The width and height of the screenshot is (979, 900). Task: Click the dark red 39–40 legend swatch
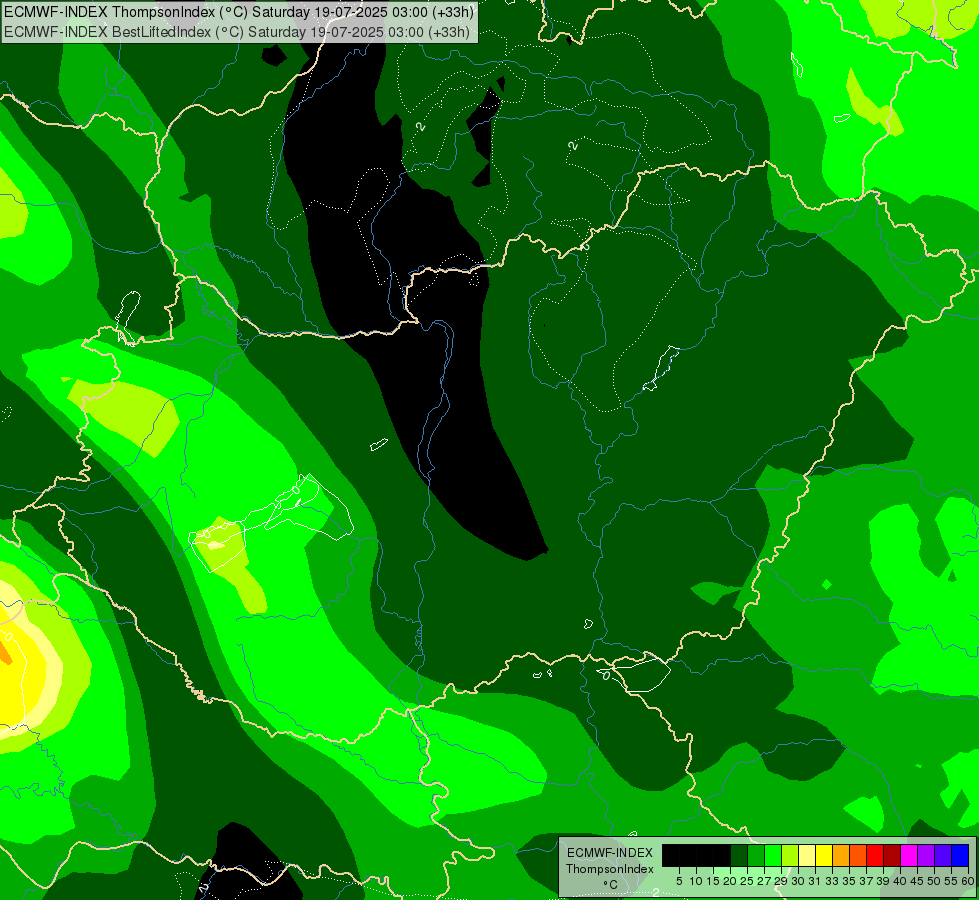pos(892,855)
